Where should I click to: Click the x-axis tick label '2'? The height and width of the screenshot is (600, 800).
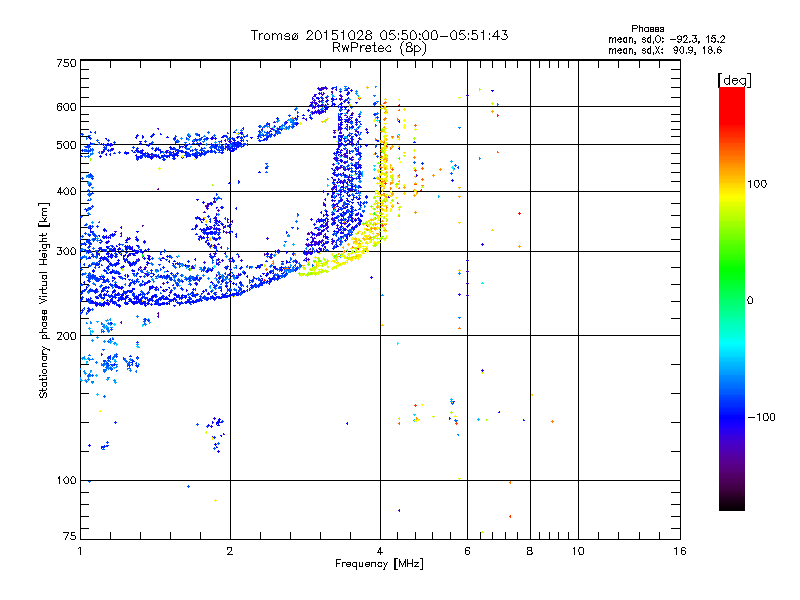230,551
